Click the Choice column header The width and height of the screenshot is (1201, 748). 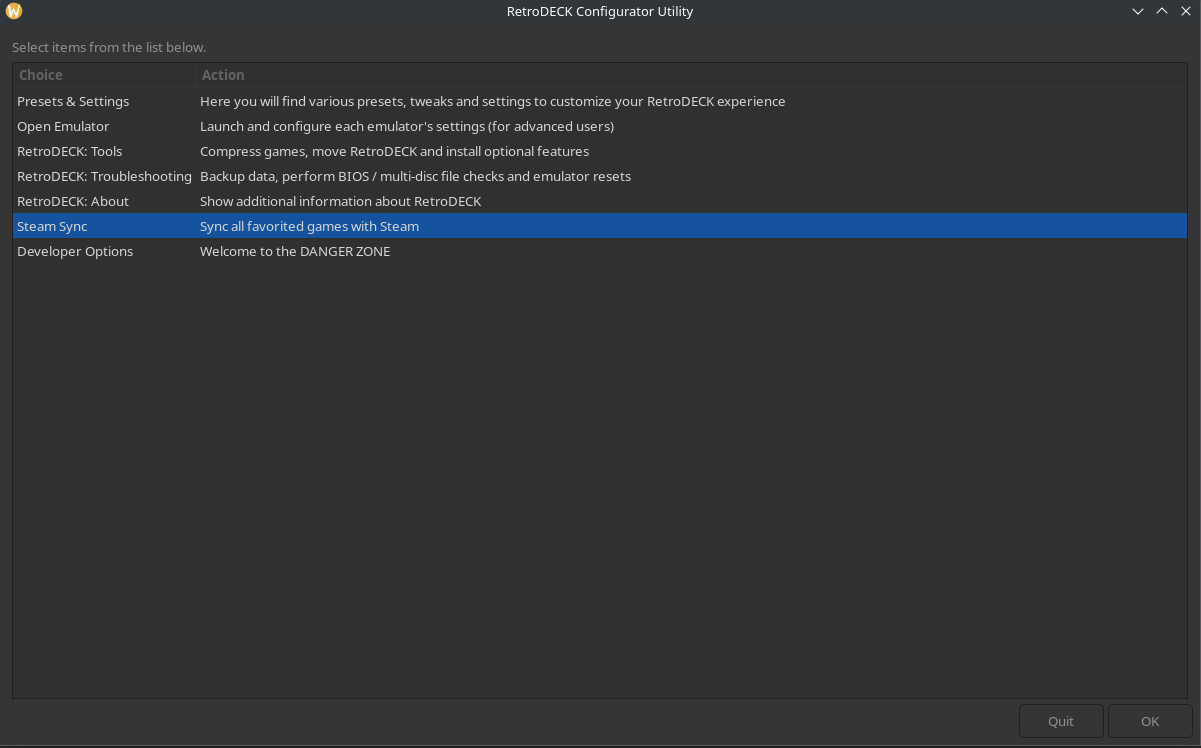point(41,75)
